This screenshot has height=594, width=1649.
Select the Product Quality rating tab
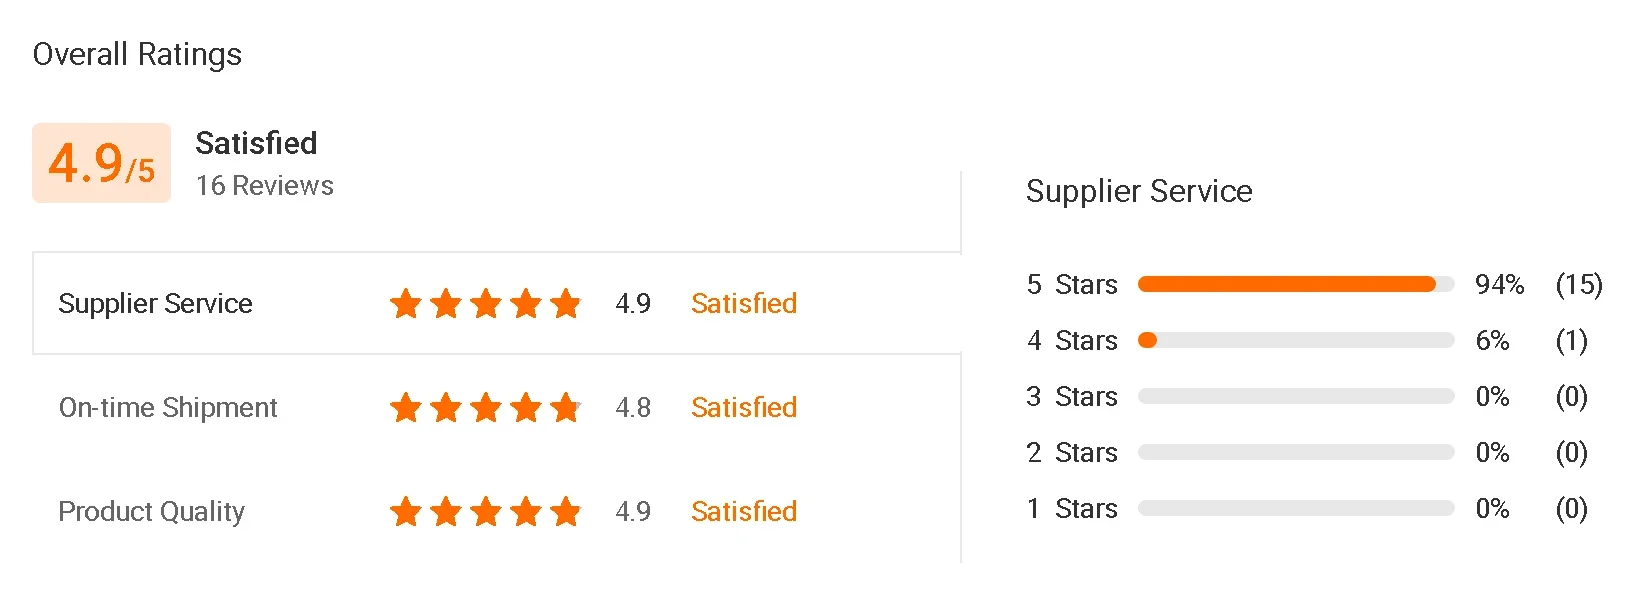[x=151, y=511]
